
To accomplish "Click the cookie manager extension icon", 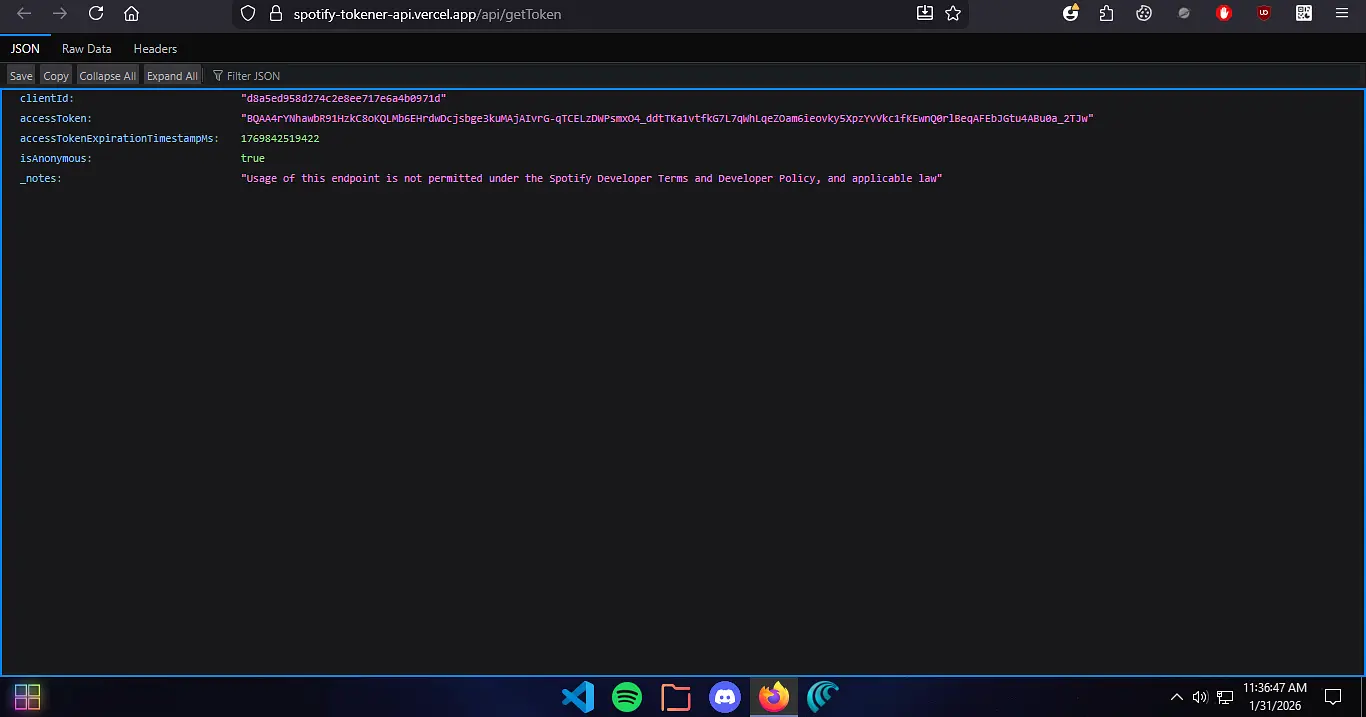I will 1145,14.
